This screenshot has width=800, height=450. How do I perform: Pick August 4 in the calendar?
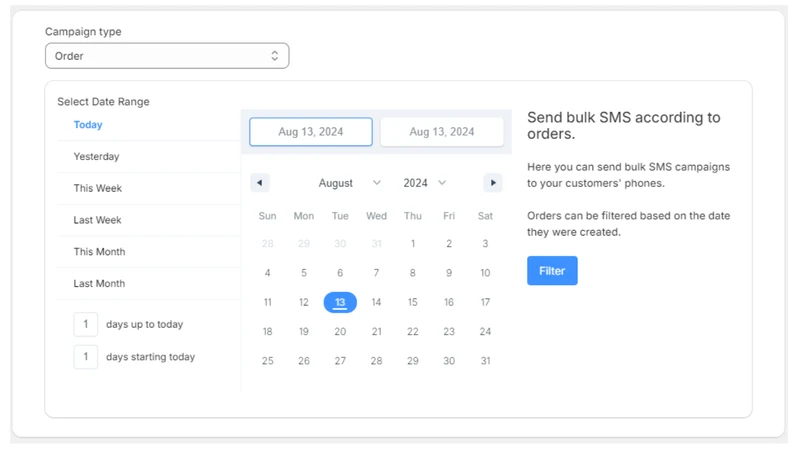coord(267,273)
